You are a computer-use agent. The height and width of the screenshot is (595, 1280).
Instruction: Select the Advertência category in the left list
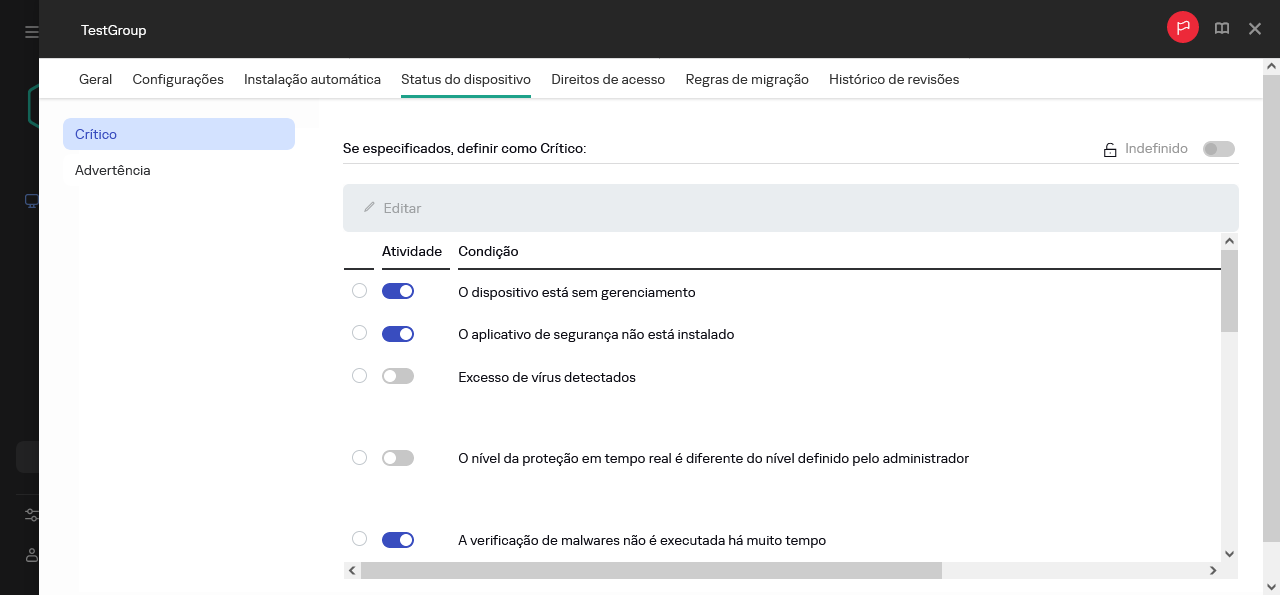click(112, 170)
